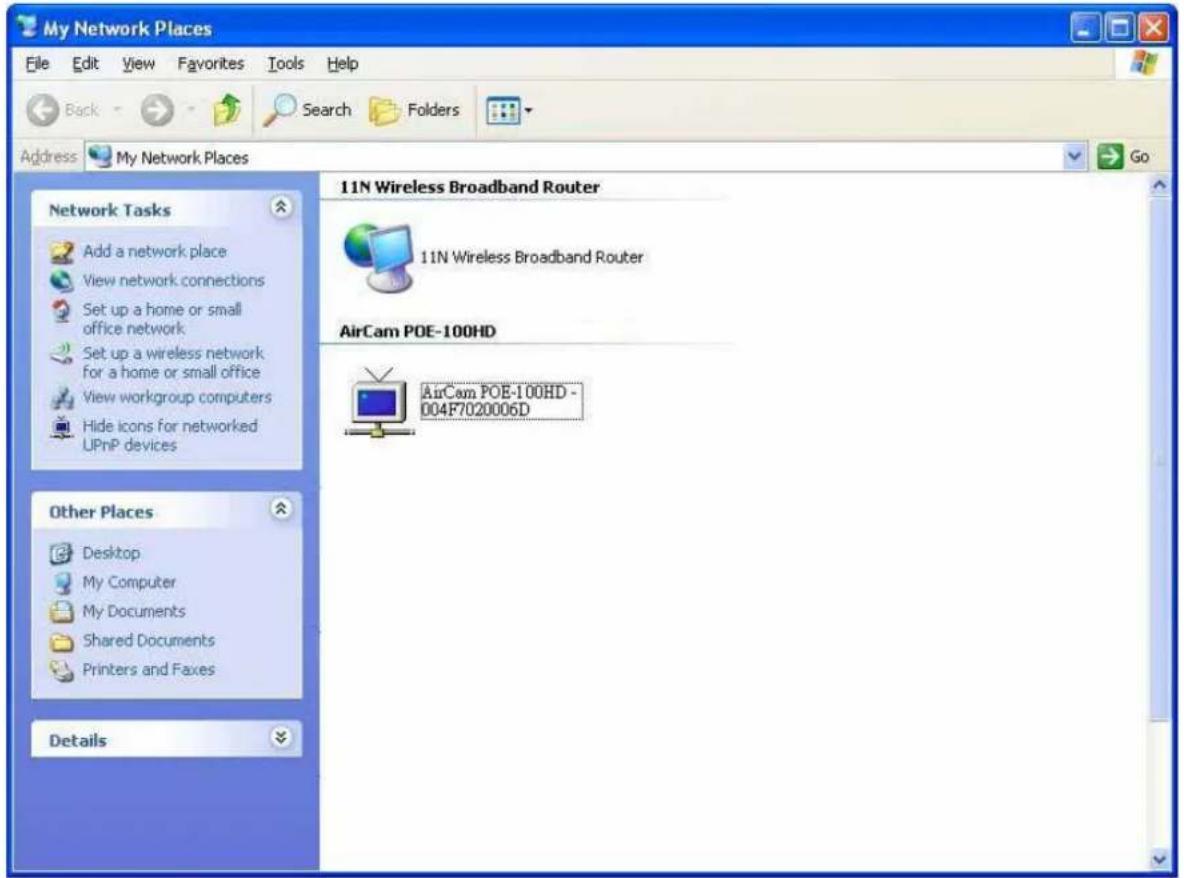Viewport: 1184px width, 878px height.
Task: Click Set up a home or small office network
Action: (x=162, y=319)
